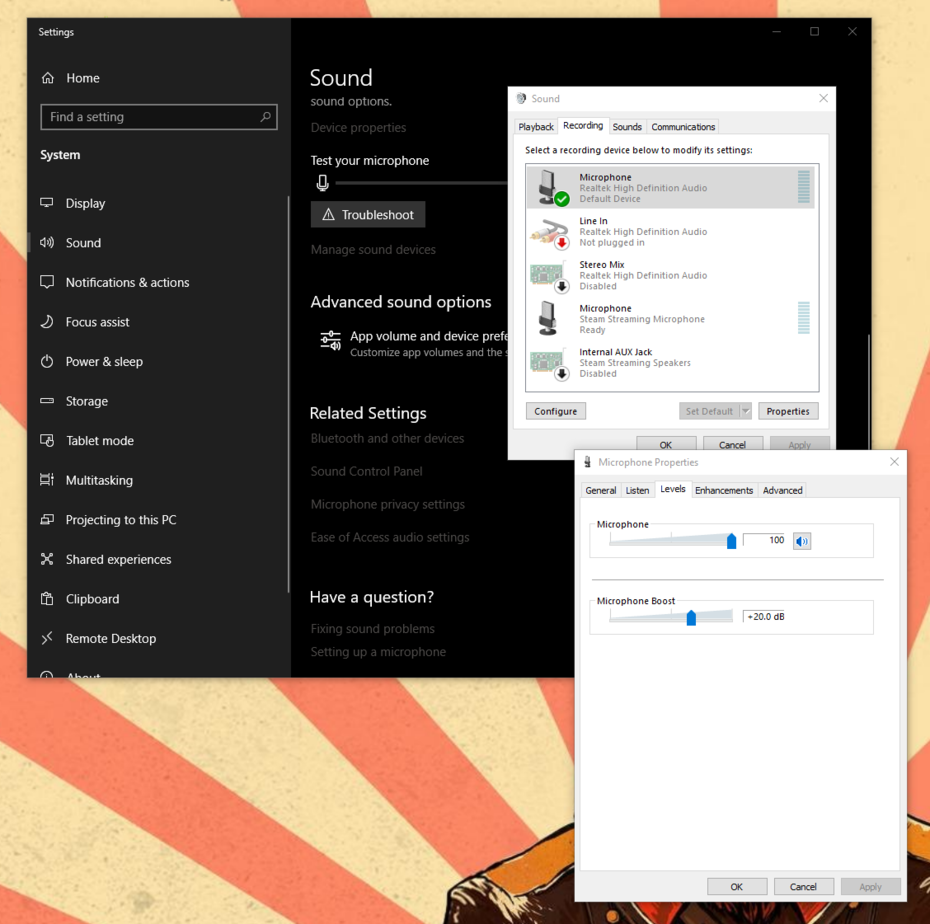Viewport: 930px width, 924px height.
Task: Open the Sounds tab
Action: 627,127
